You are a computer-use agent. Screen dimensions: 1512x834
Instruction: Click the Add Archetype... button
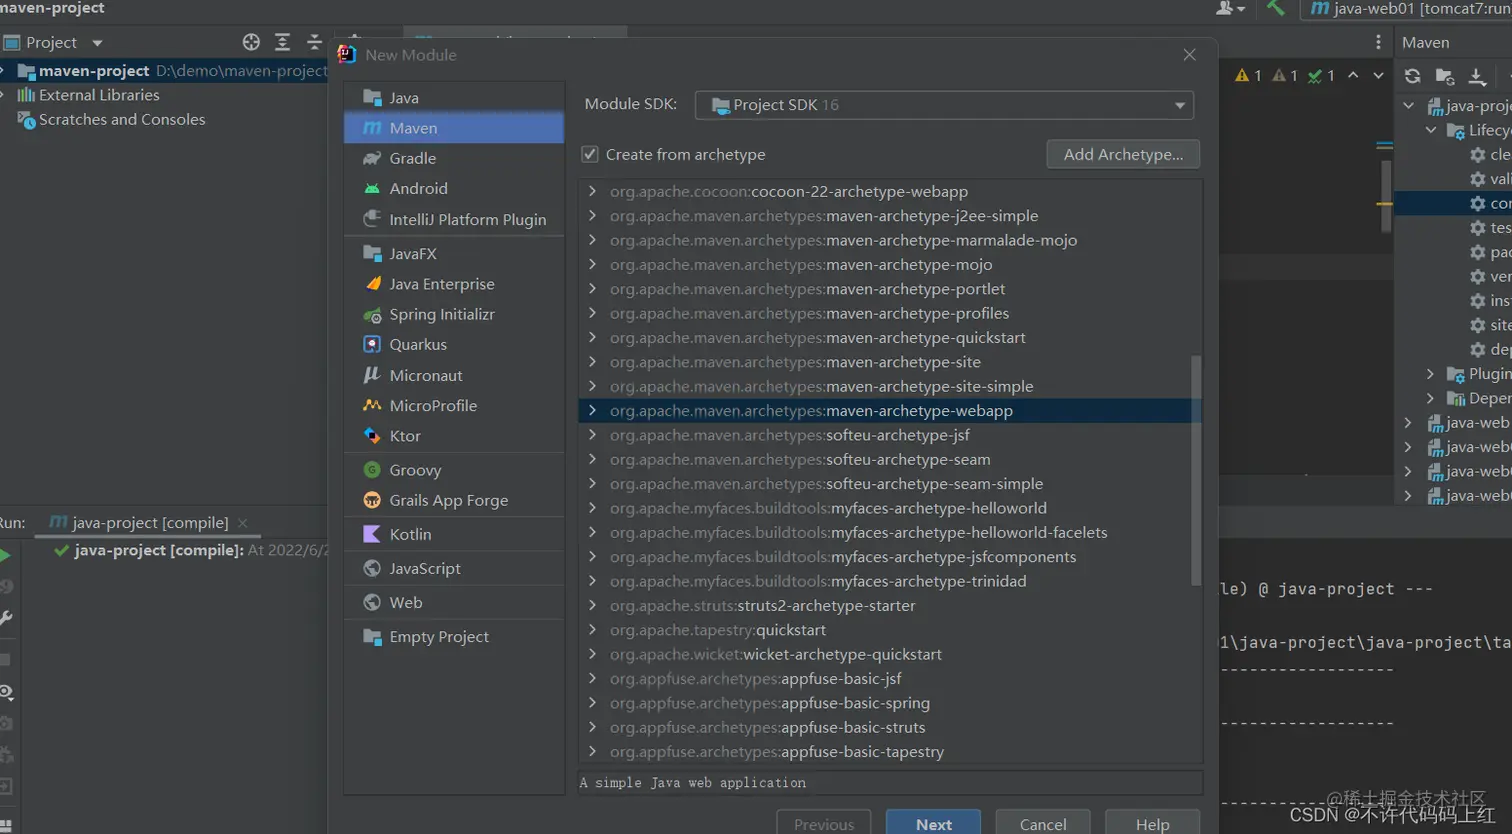tap(1122, 154)
